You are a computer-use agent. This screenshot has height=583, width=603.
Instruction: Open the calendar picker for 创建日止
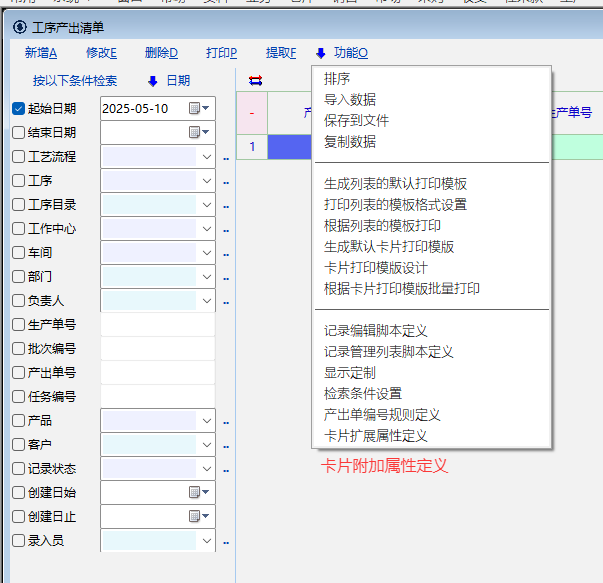coord(200,516)
